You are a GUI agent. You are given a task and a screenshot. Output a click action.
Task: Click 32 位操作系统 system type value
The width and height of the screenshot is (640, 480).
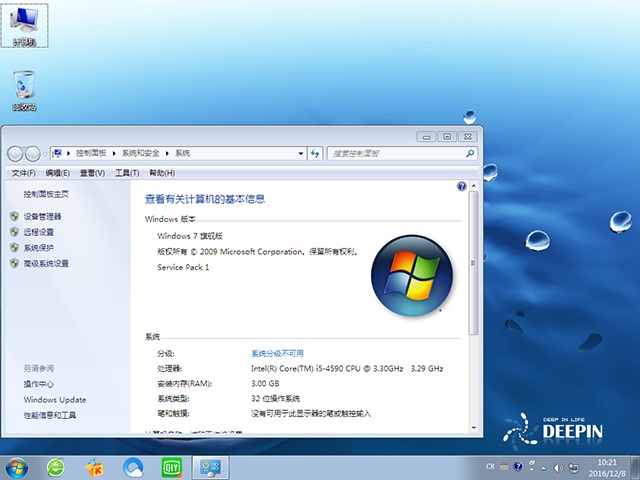[x=276, y=399]
